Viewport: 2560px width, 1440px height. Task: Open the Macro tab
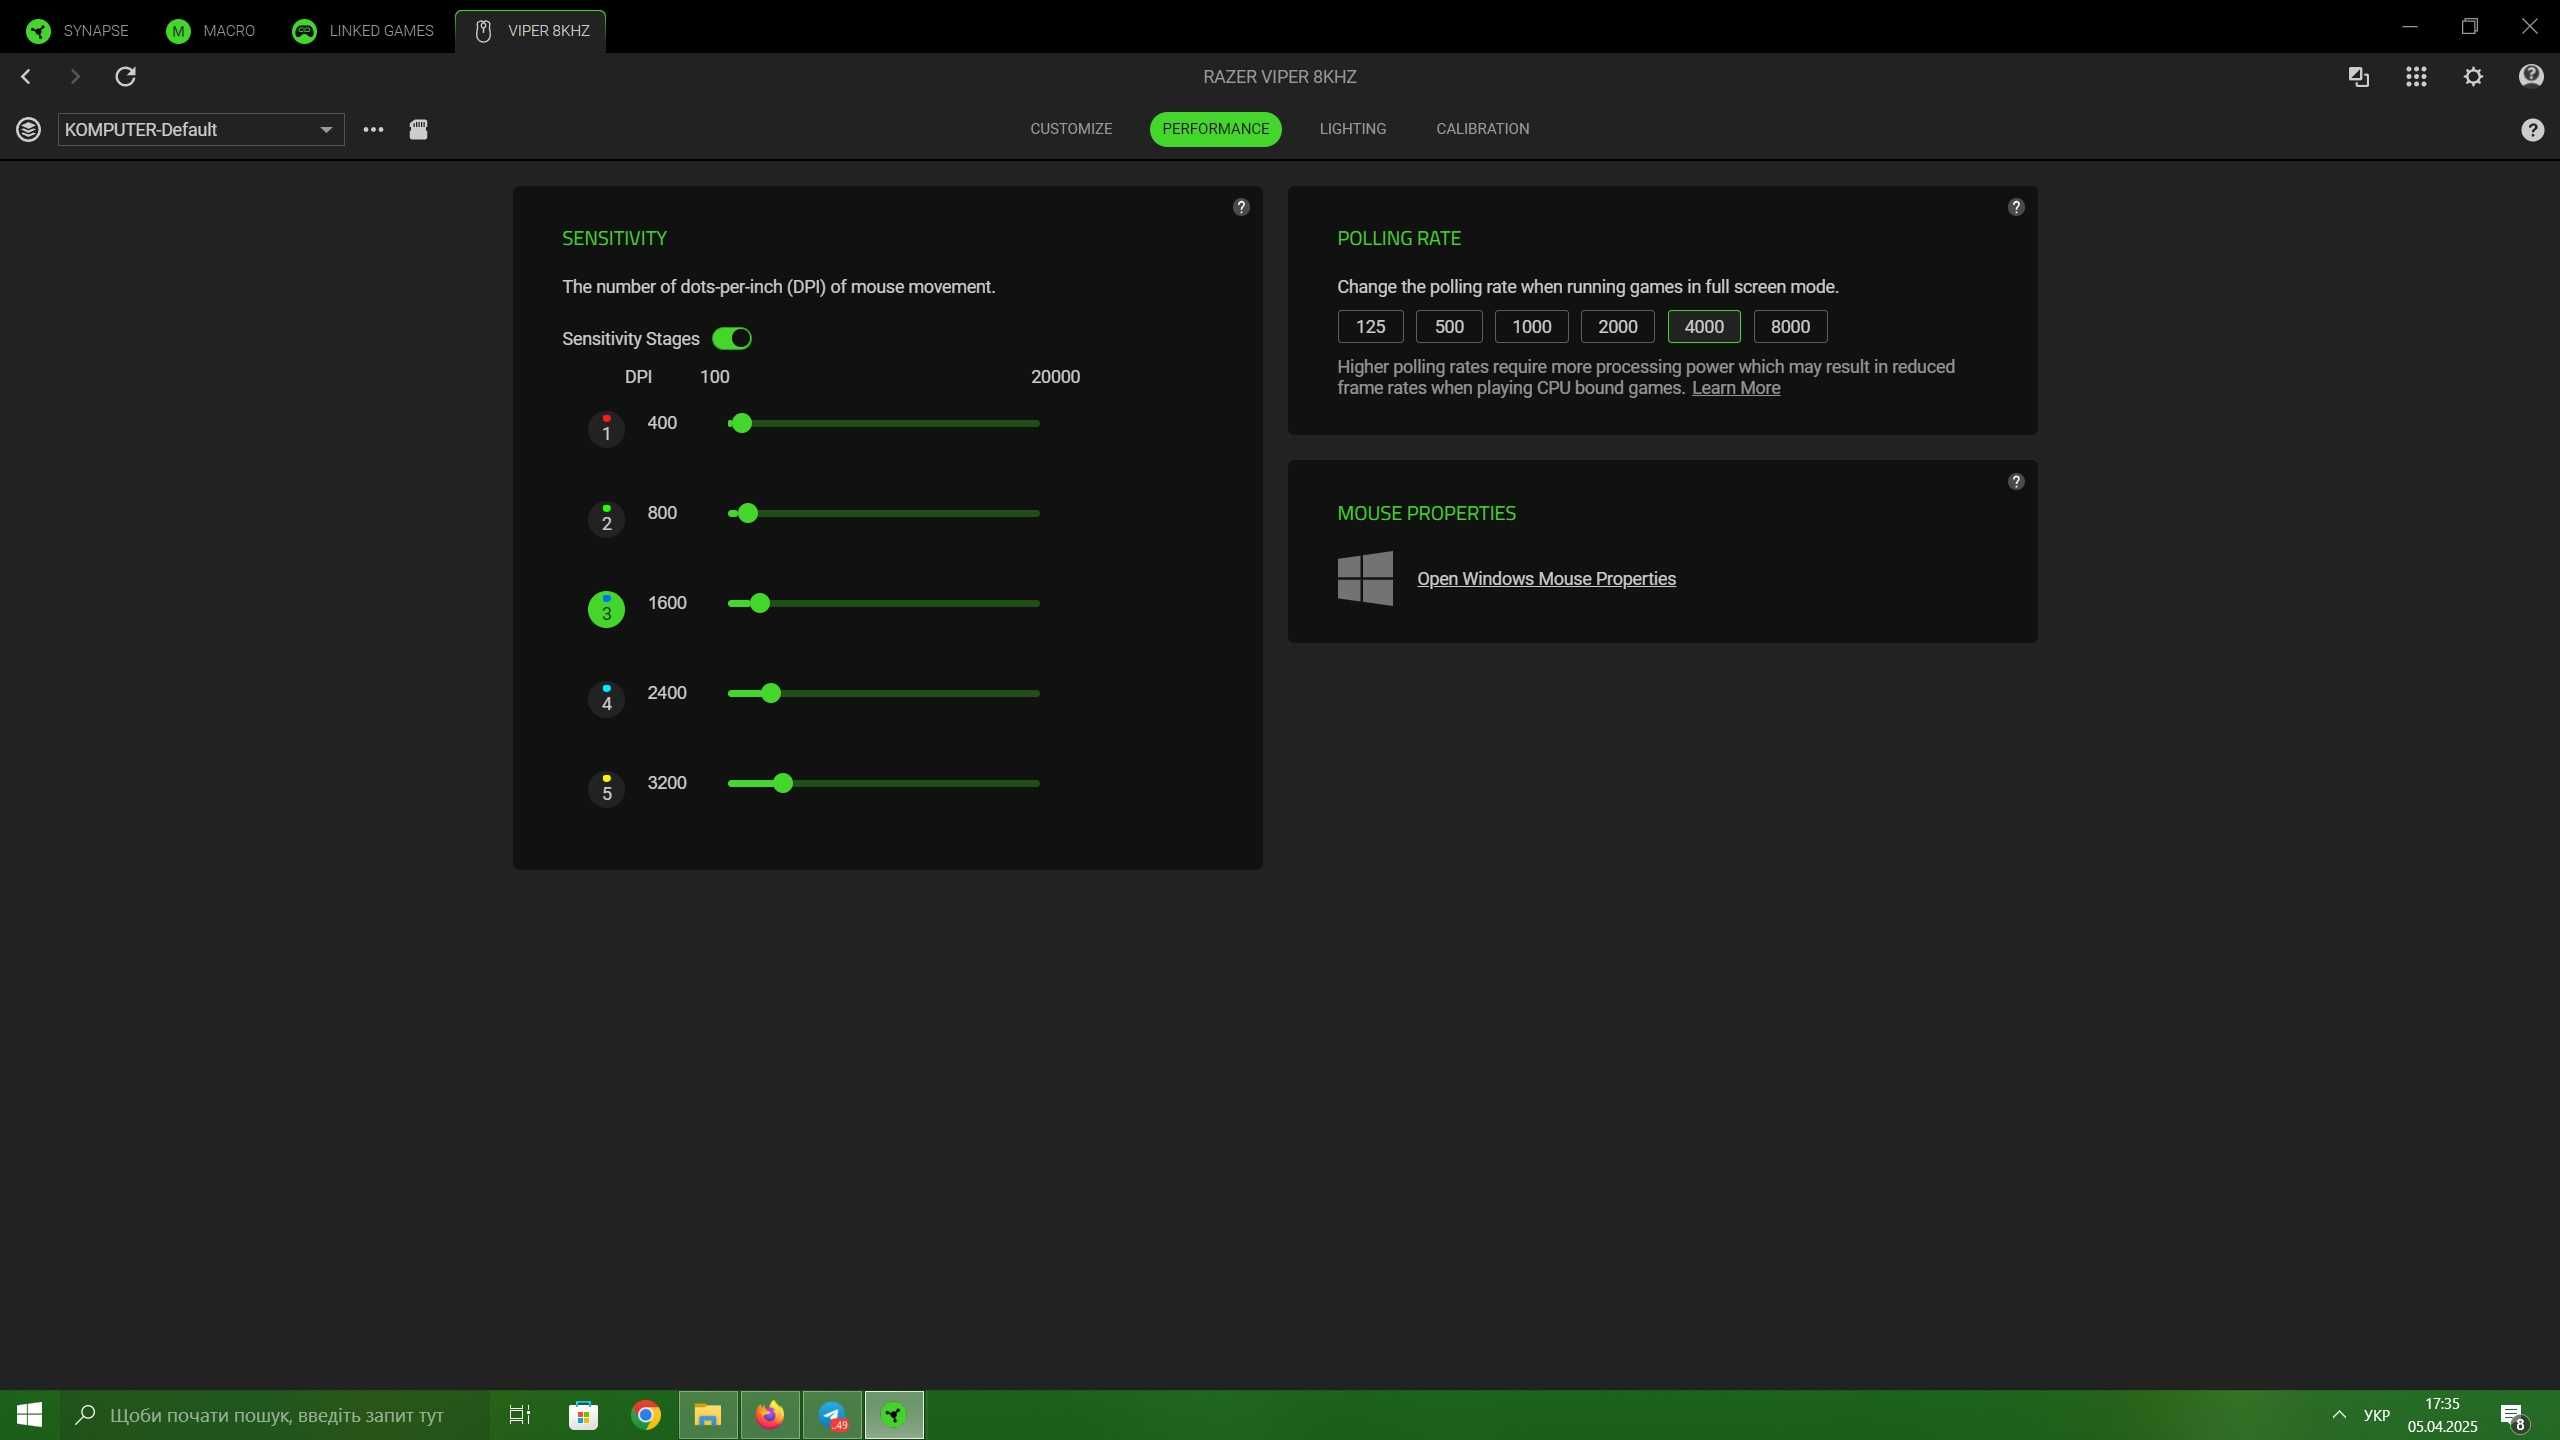pyautogui.click(x=211, y=30)
